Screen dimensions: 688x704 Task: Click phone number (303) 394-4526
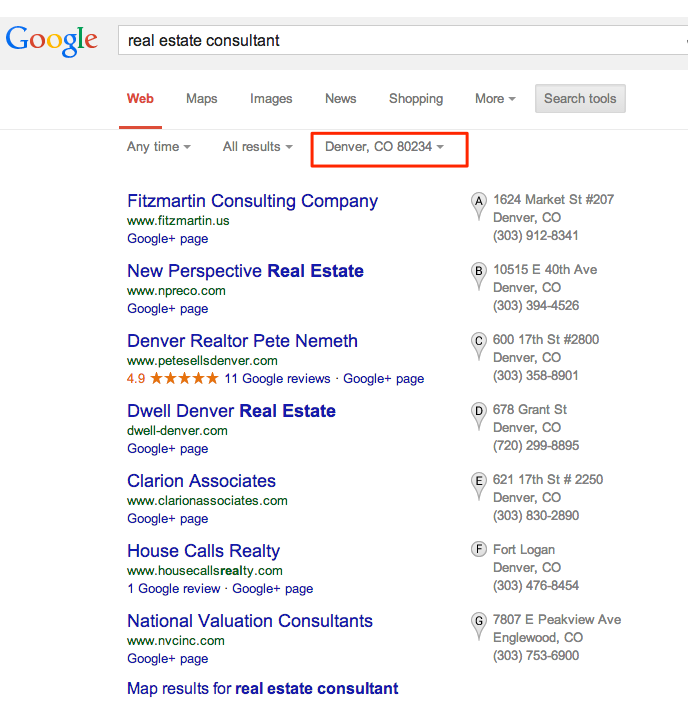click(536, 305)
